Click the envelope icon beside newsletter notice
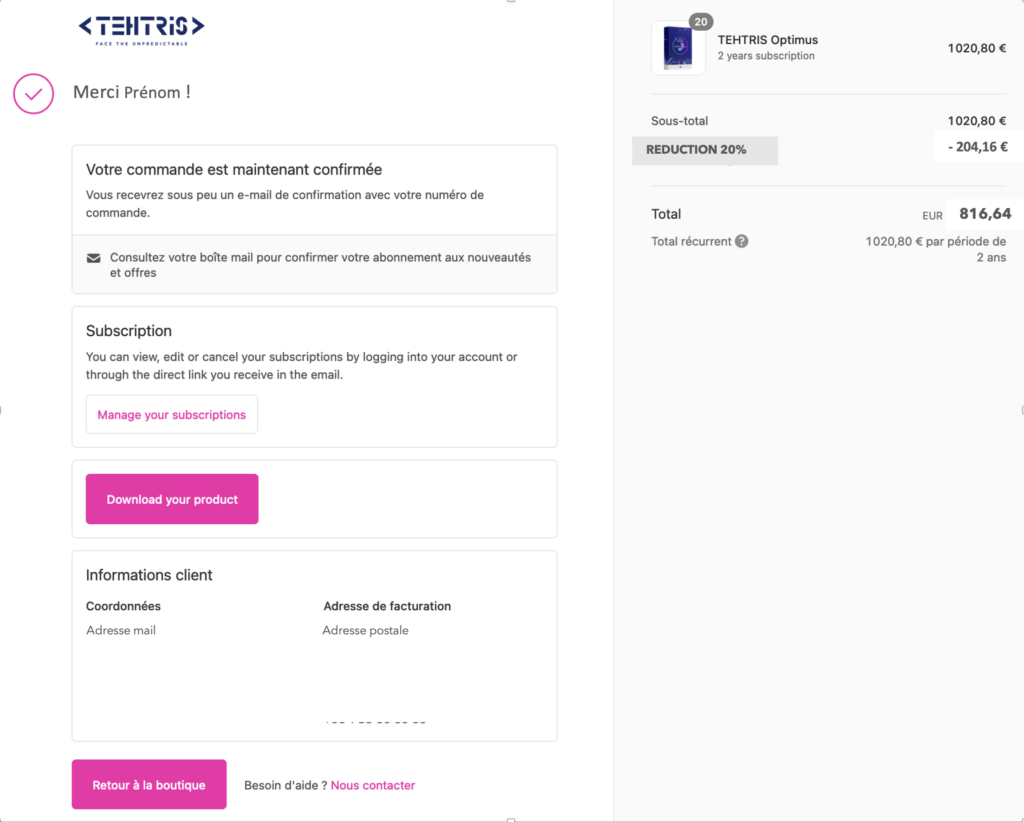This screenshot has width=1024, height=822. coord(94,258)
